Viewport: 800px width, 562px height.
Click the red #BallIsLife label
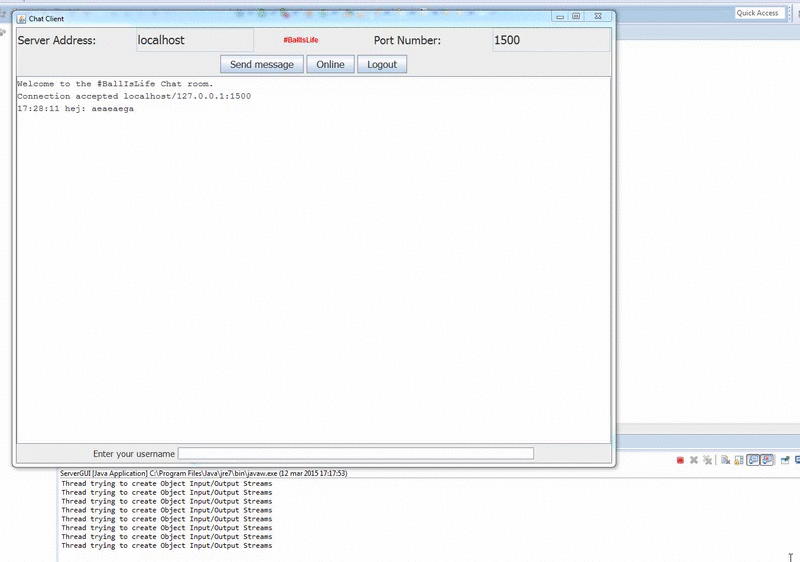pos(301,40)
